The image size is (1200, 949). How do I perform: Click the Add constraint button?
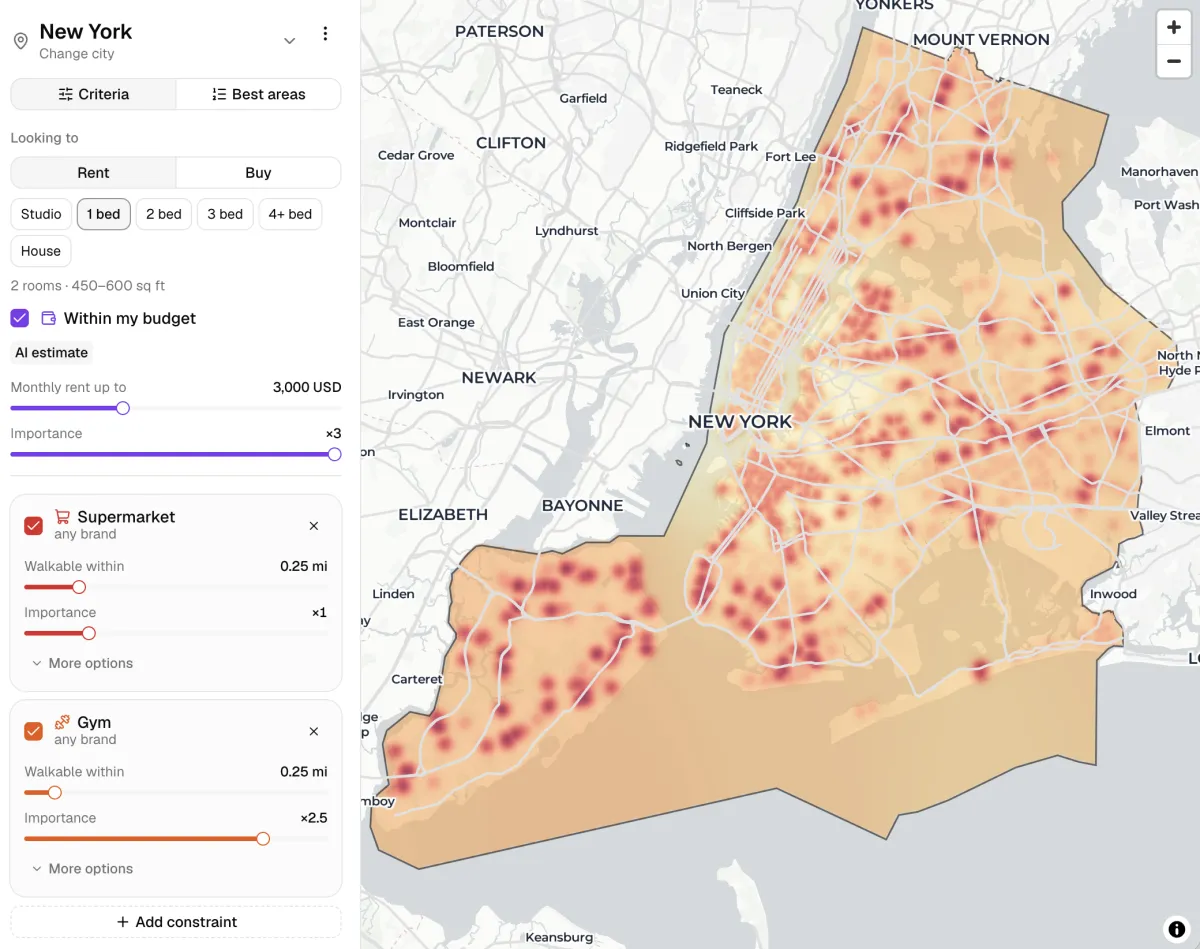pyautogui.click(x=176, y=922)
